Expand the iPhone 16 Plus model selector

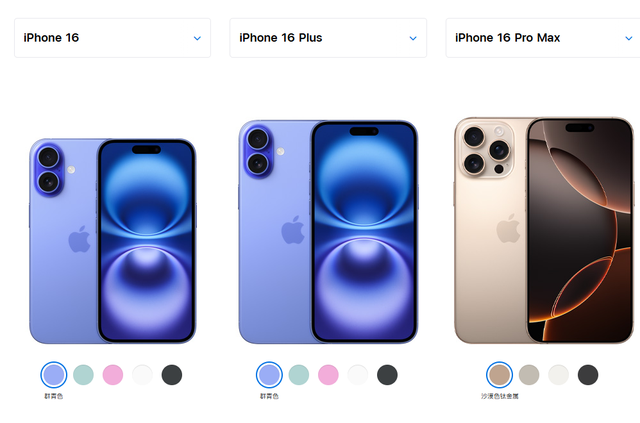tap(328, 38)
